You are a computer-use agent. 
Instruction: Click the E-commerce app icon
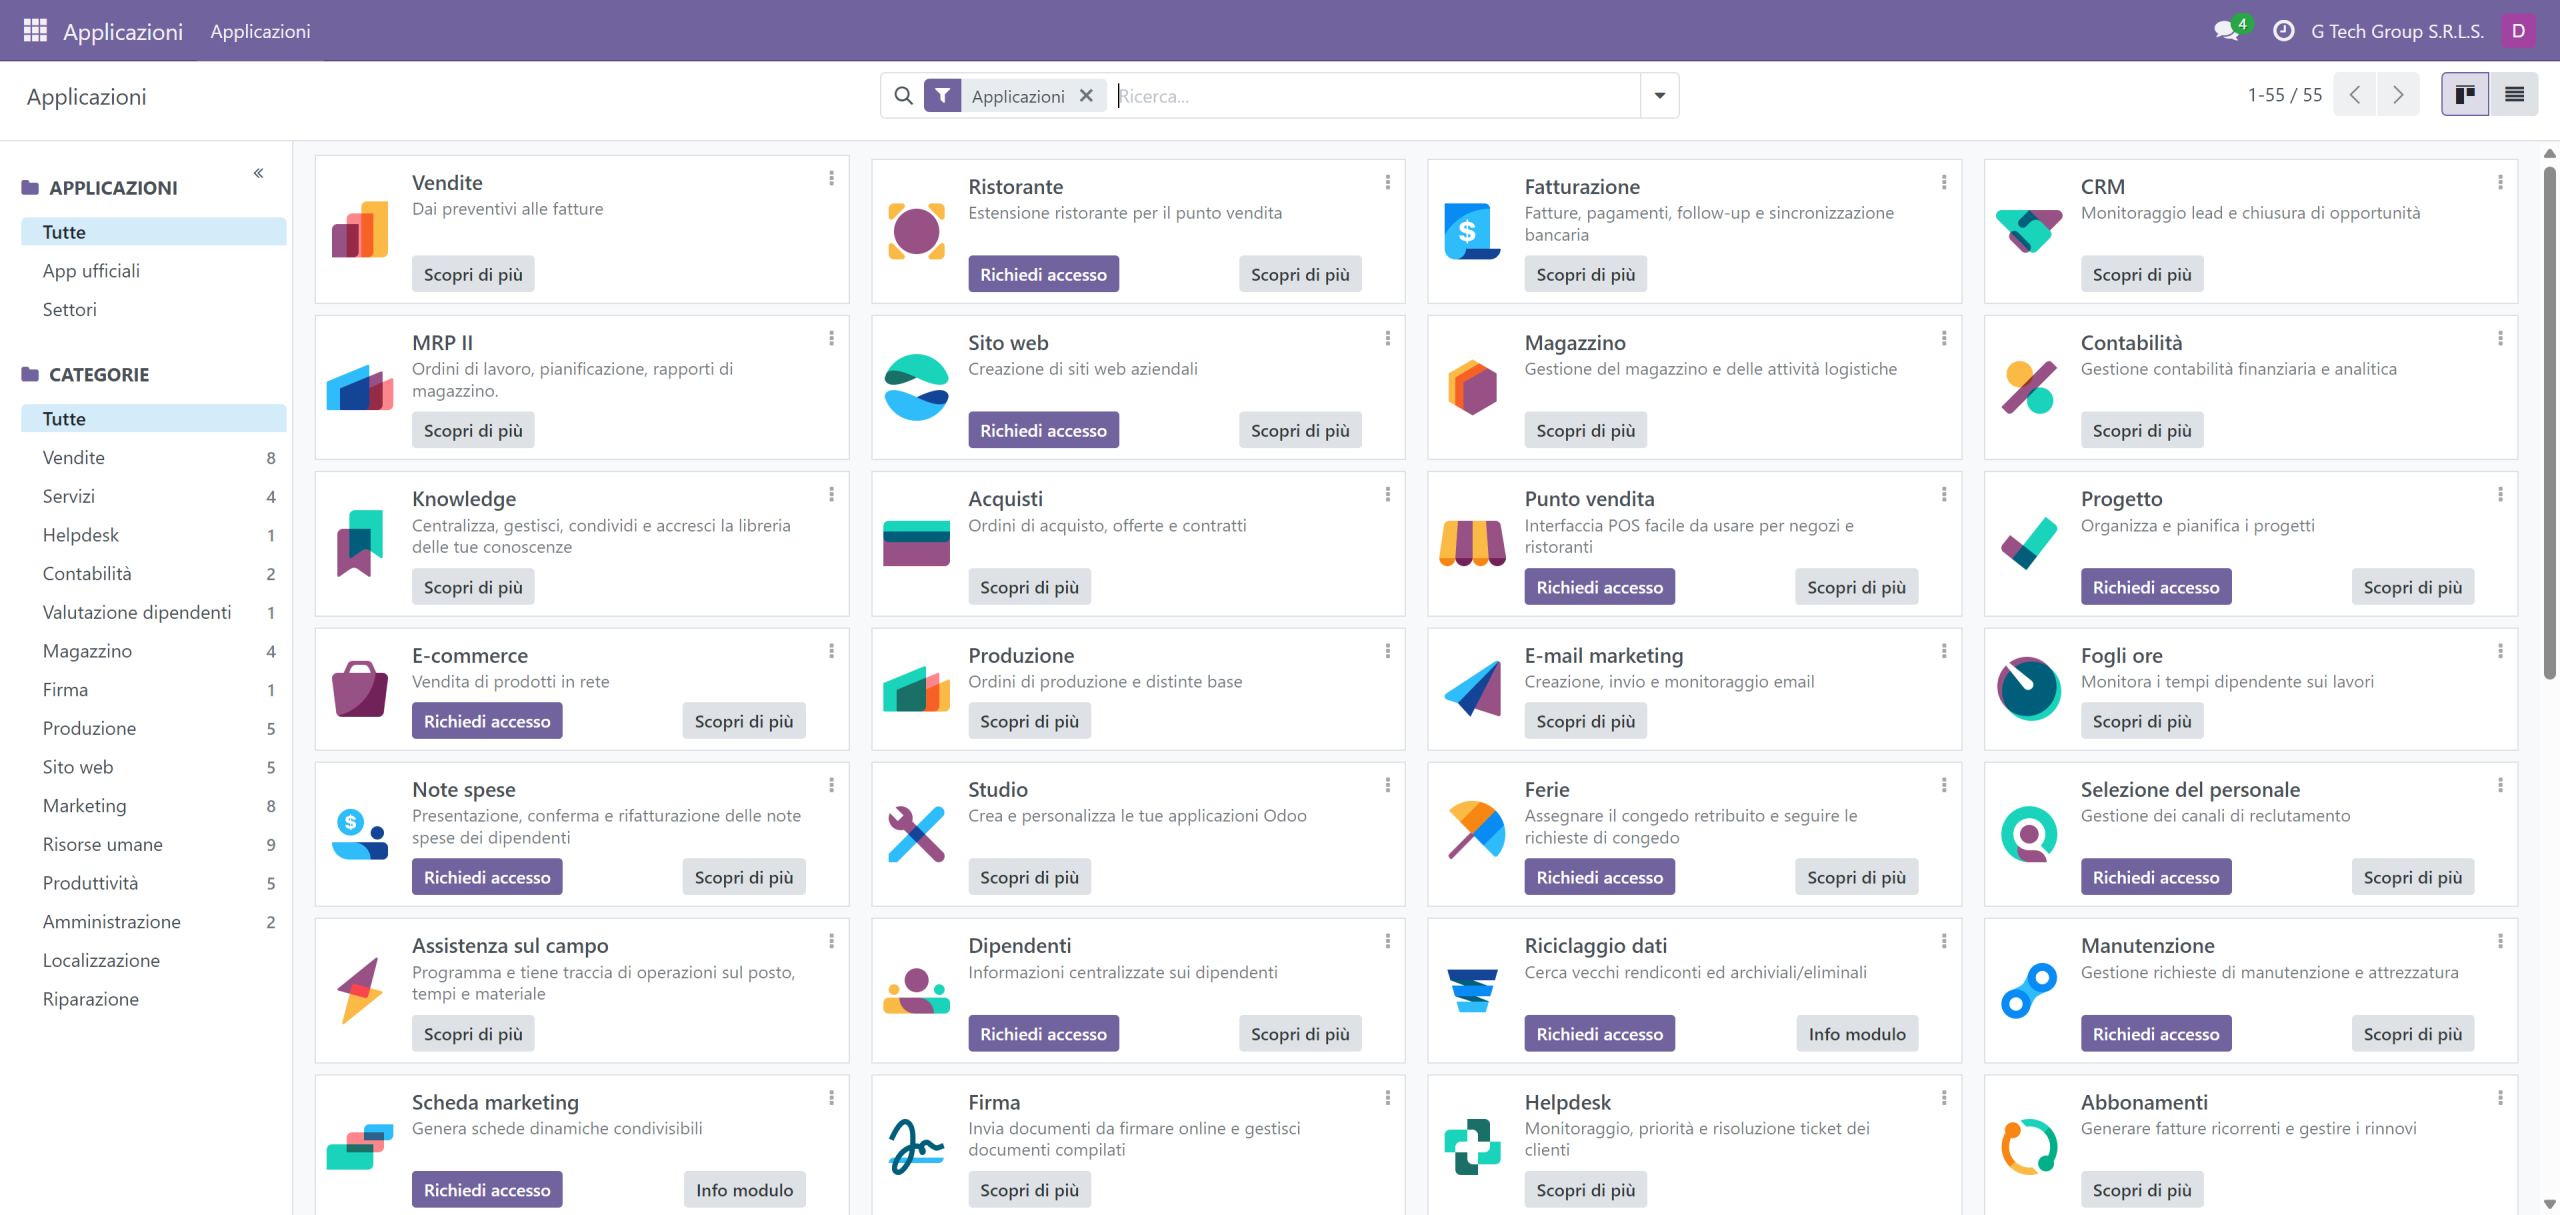point(360,688)
